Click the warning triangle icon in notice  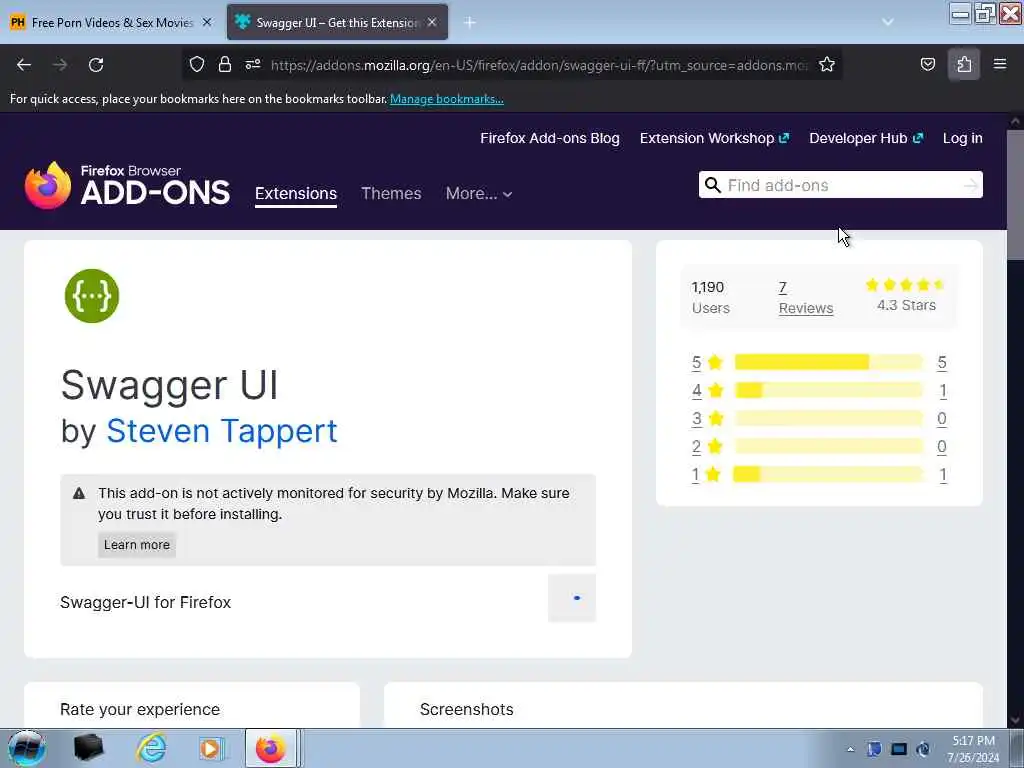[x=79, y=493]
